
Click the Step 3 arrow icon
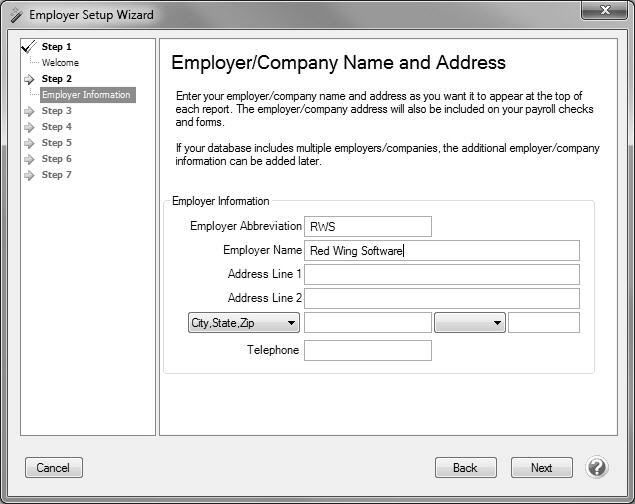pos(30,111)
